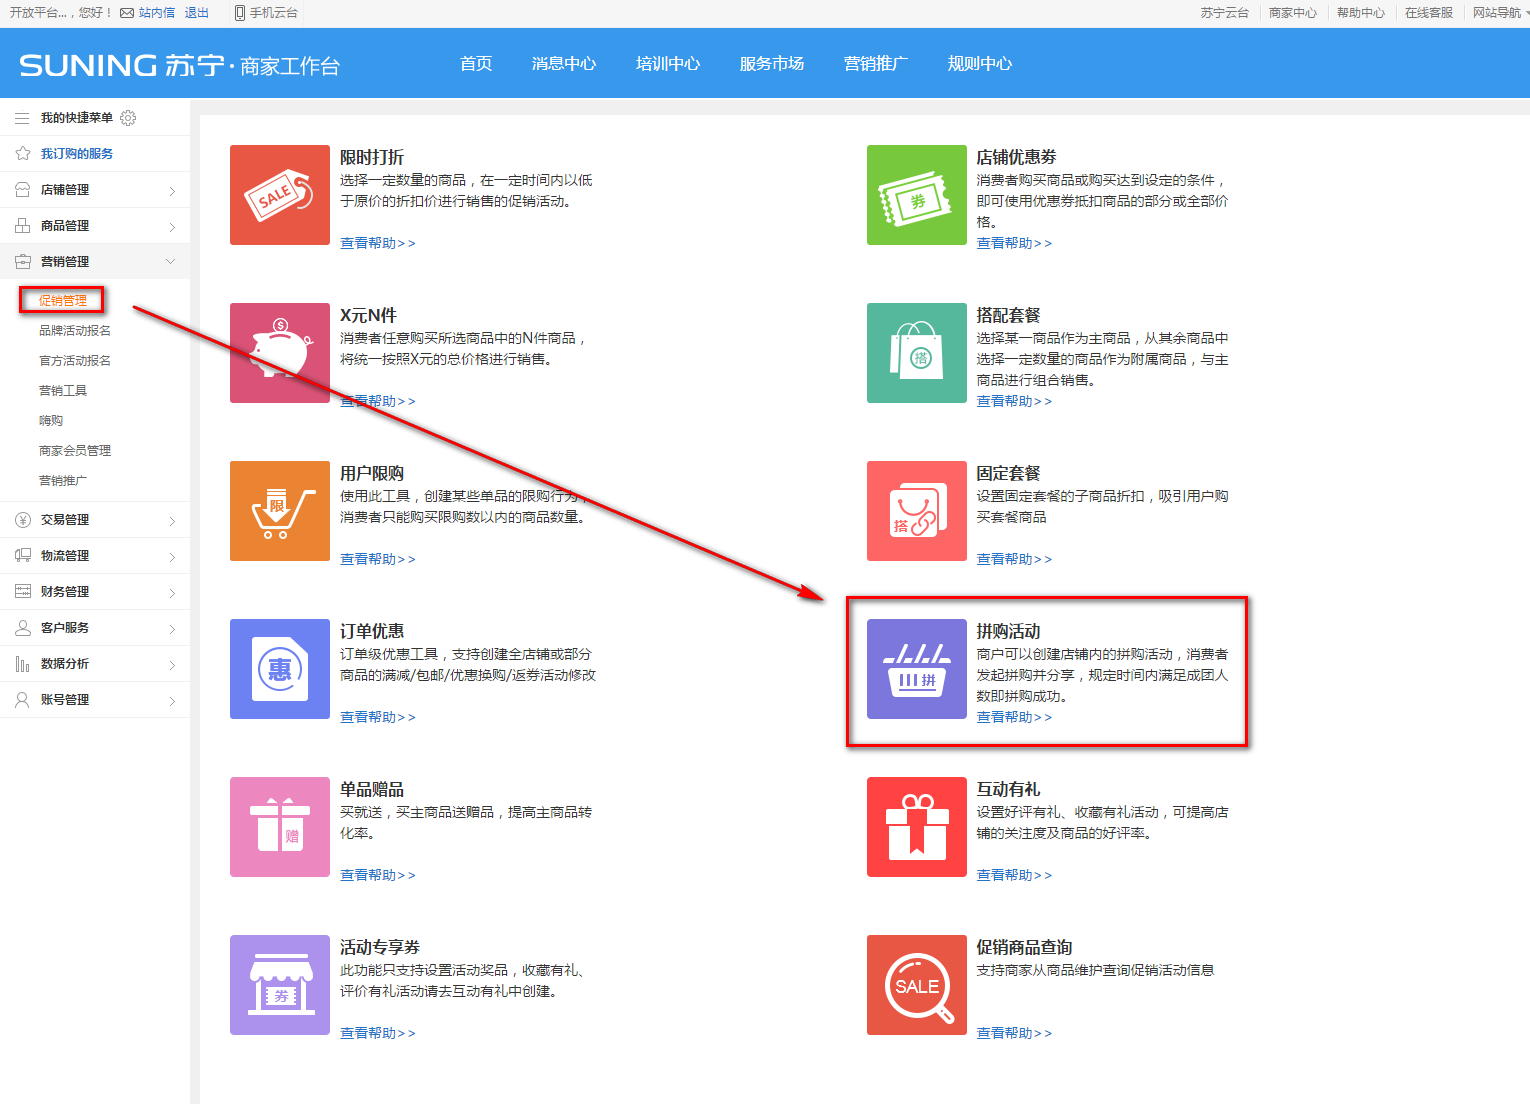This screenshot has width=1530, height=1104.
Task: Click 查看帮助 under 促销商品查询
Action: pos(1014,1033)
